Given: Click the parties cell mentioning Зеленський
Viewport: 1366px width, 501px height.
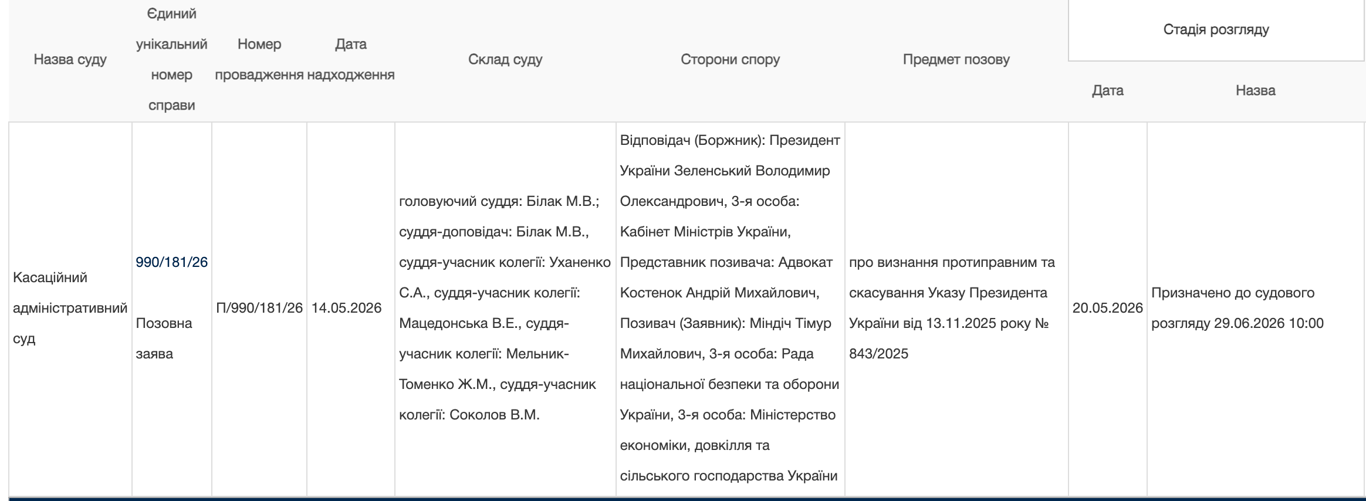Looking at the screenshot, I should (730, 308).
